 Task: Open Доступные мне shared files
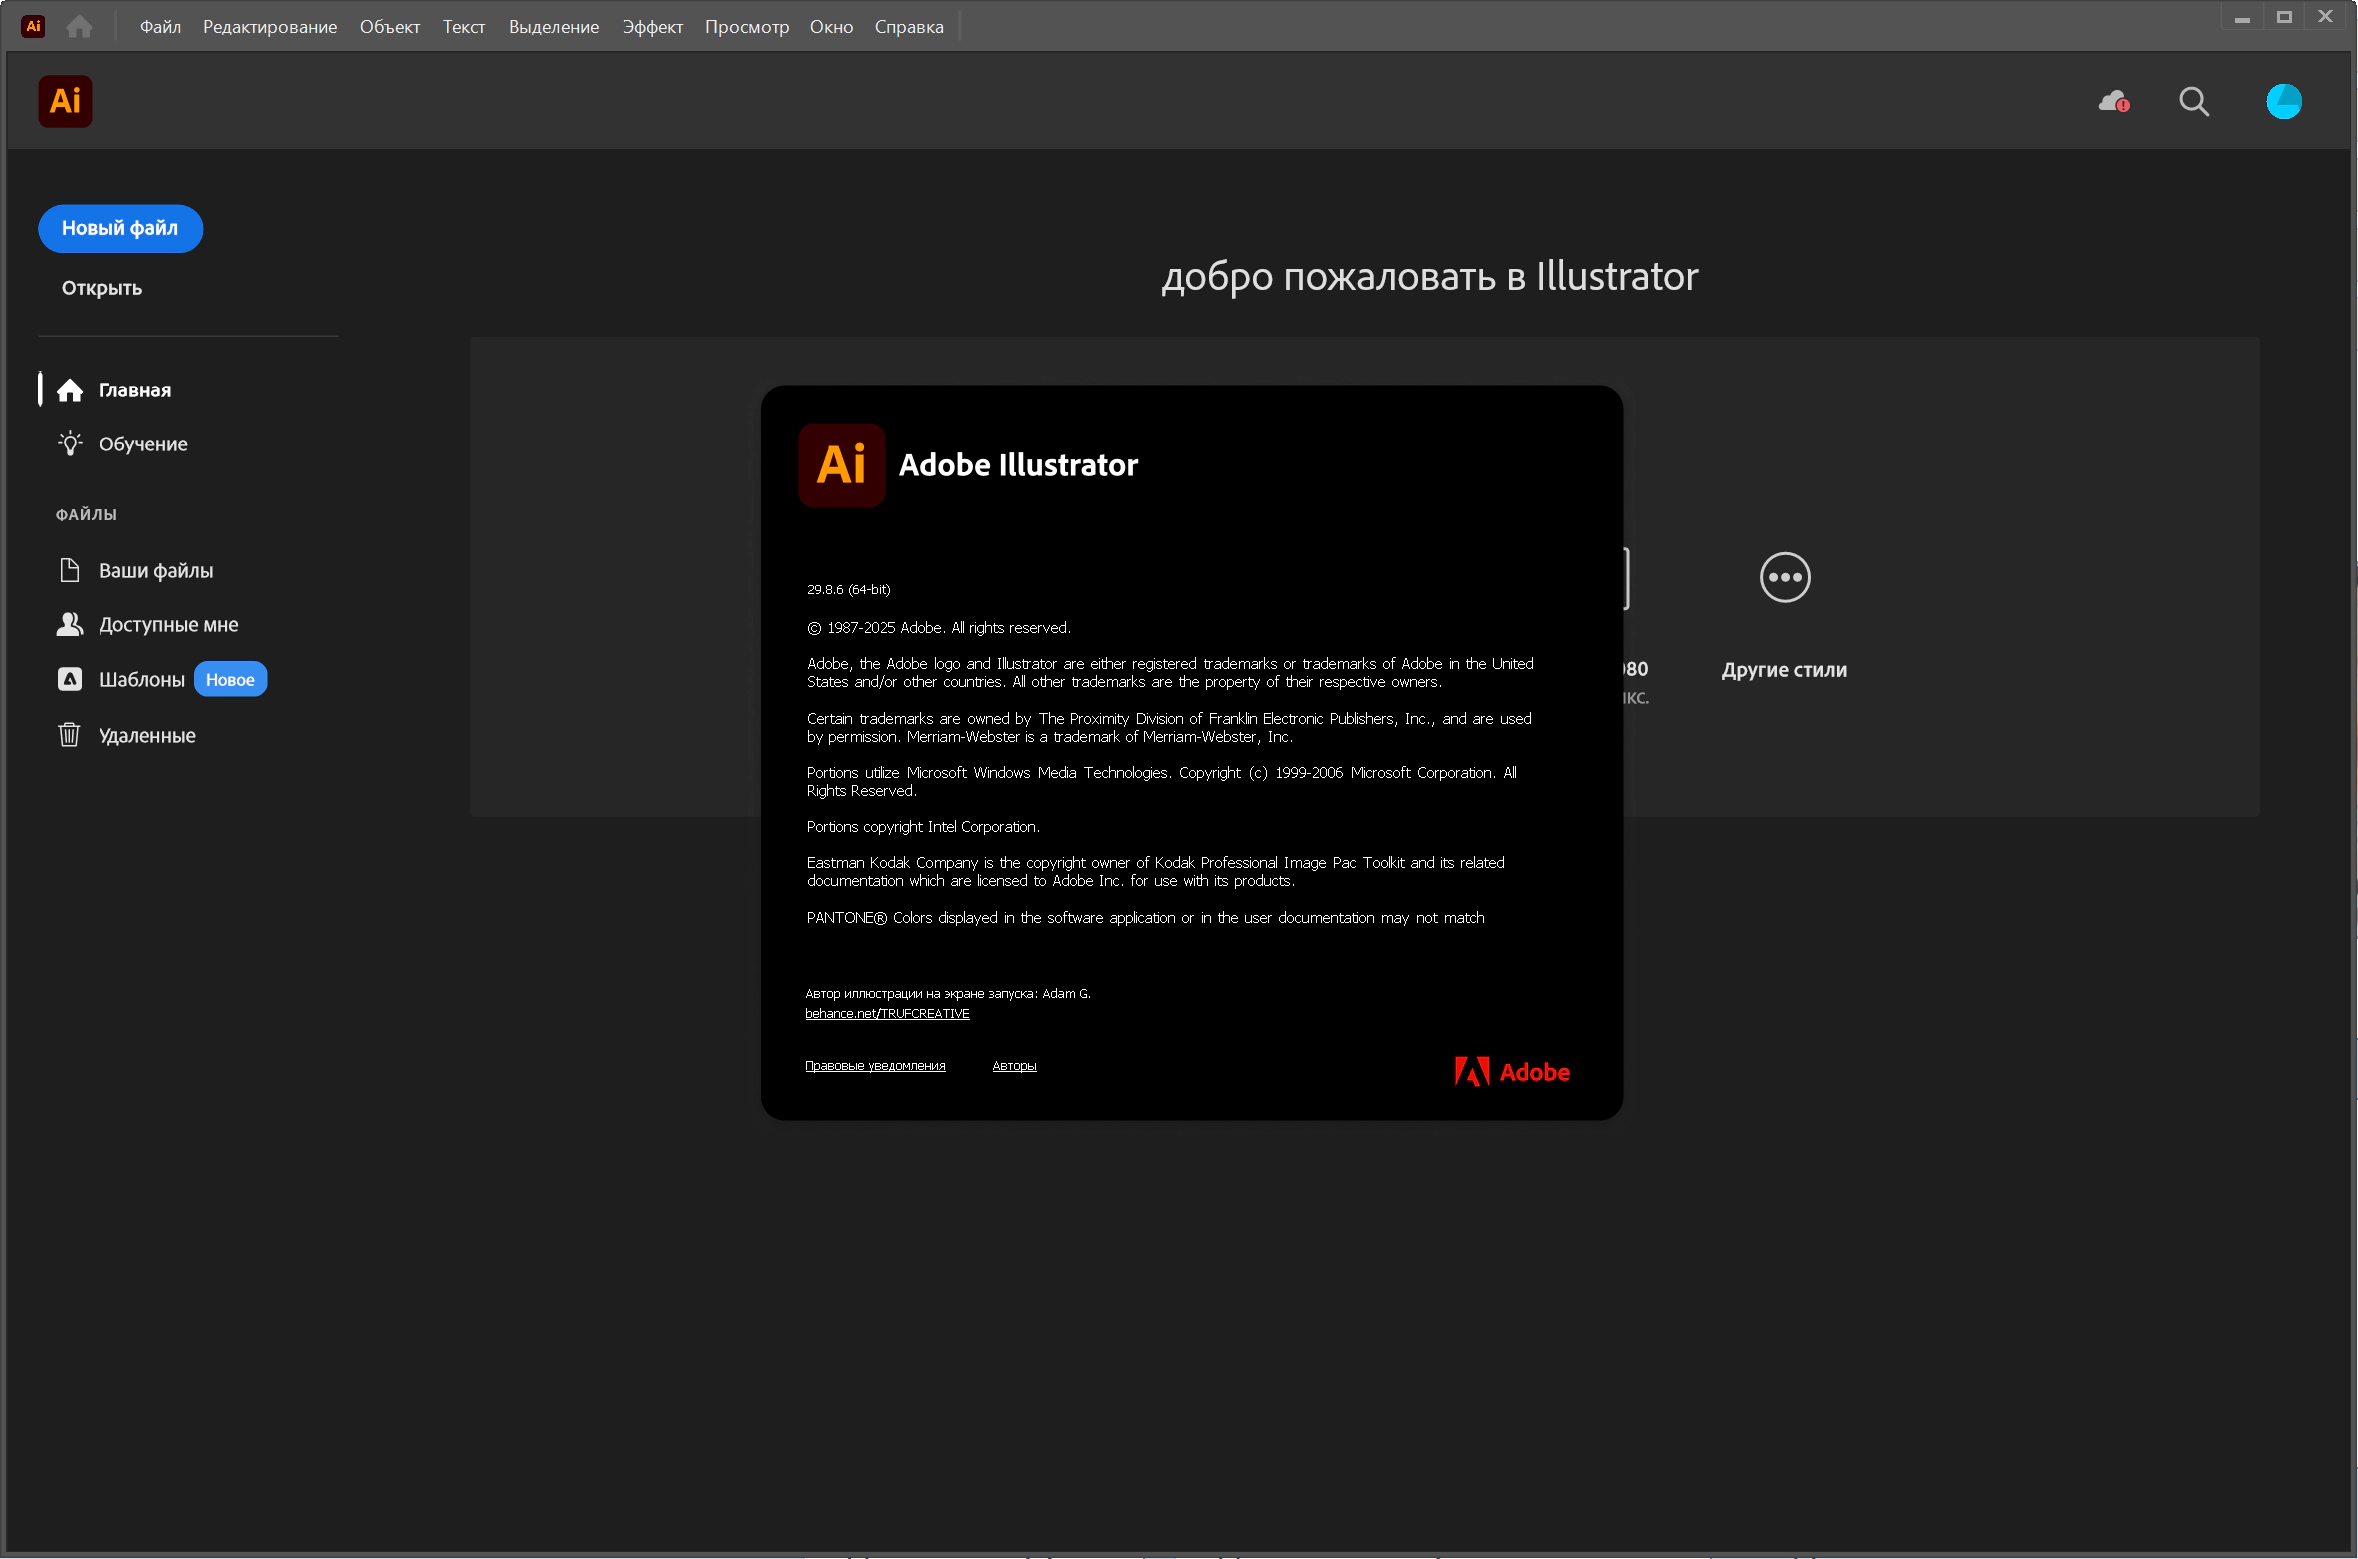coord(168,624)
